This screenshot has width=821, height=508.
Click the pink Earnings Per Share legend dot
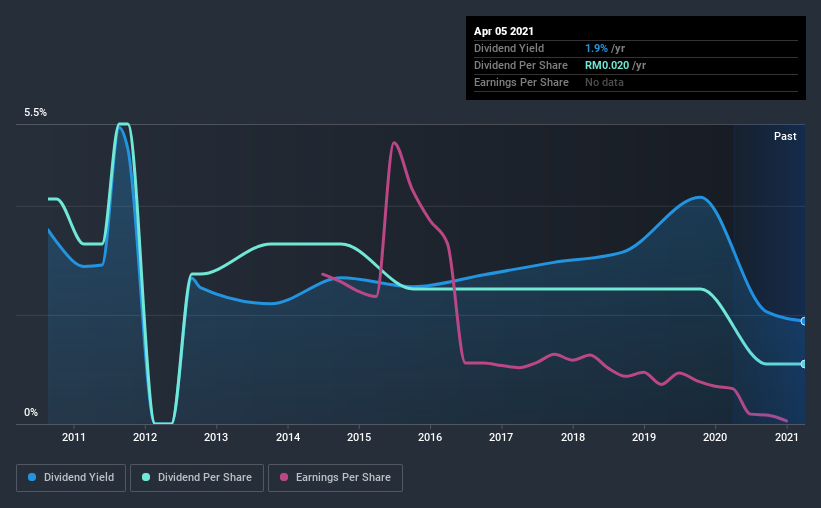tap(284, 477)
